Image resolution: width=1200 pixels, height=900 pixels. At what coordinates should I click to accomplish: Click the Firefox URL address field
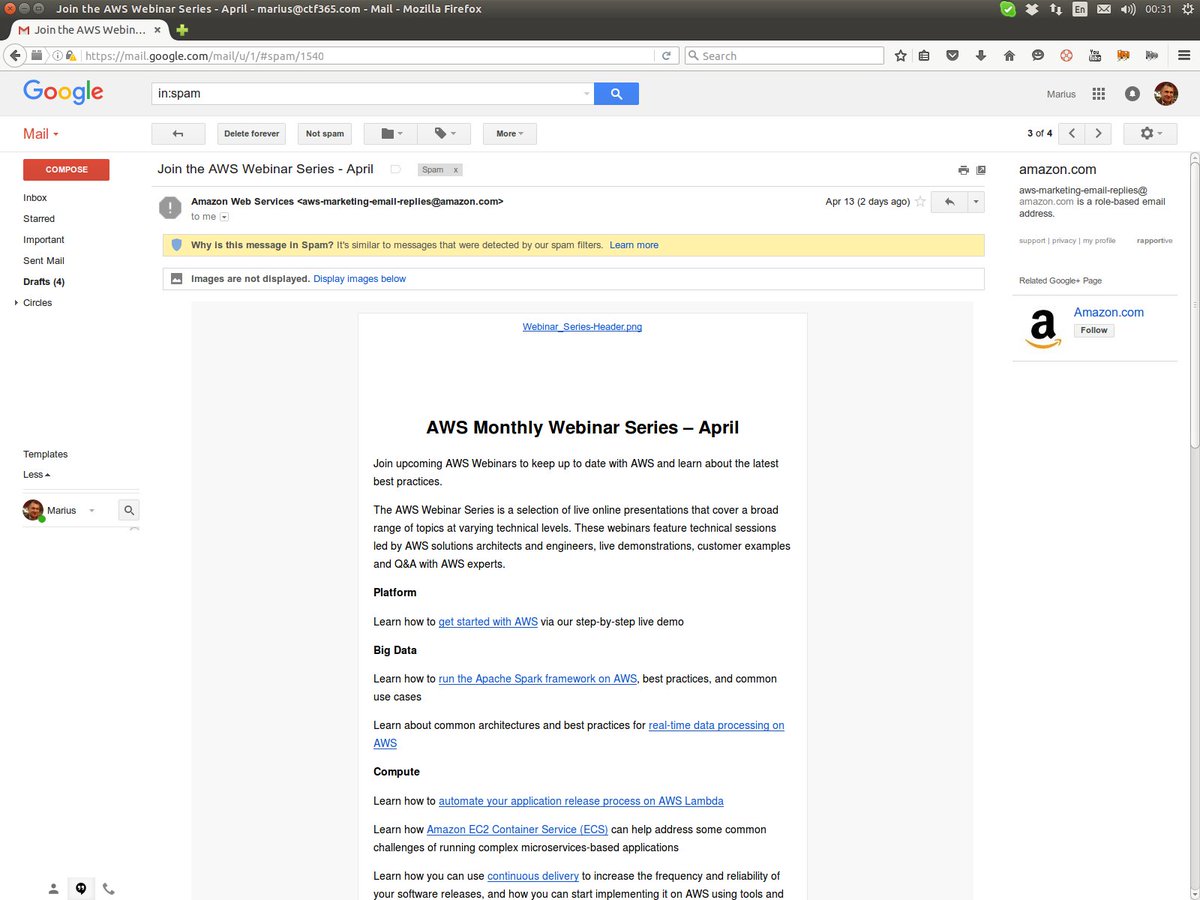(x=367, y=56)
